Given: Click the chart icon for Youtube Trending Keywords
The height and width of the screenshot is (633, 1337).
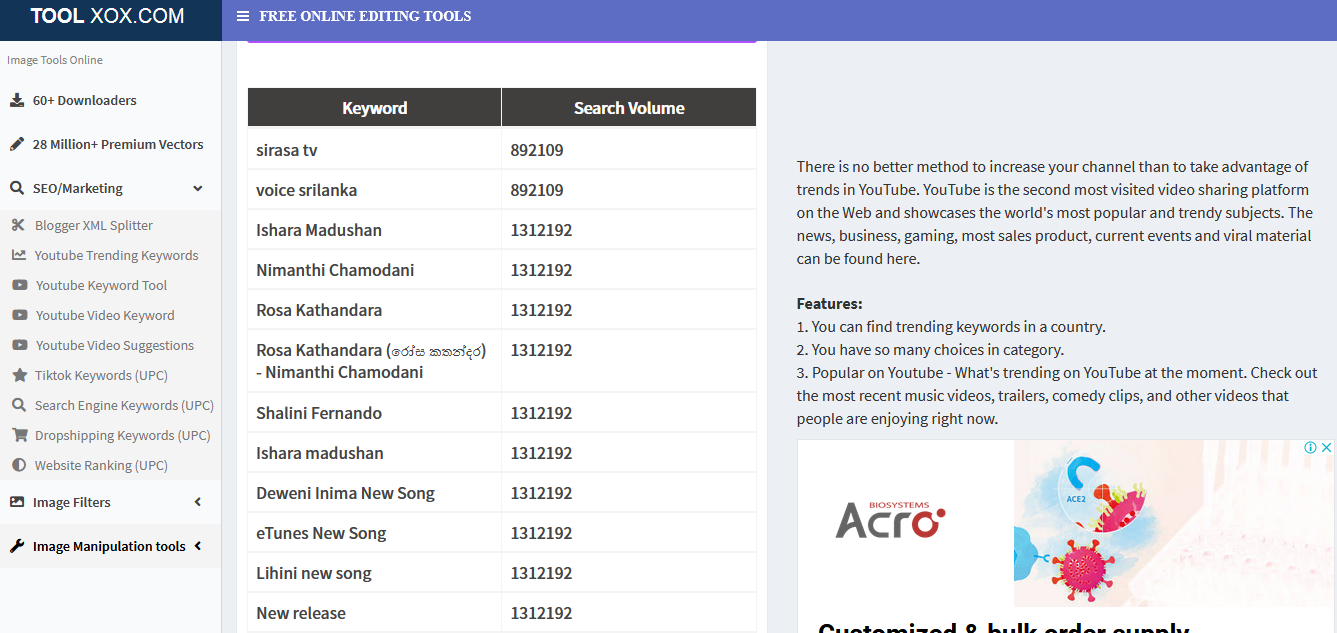Looking at the screenshot, I should coord(18,255).
